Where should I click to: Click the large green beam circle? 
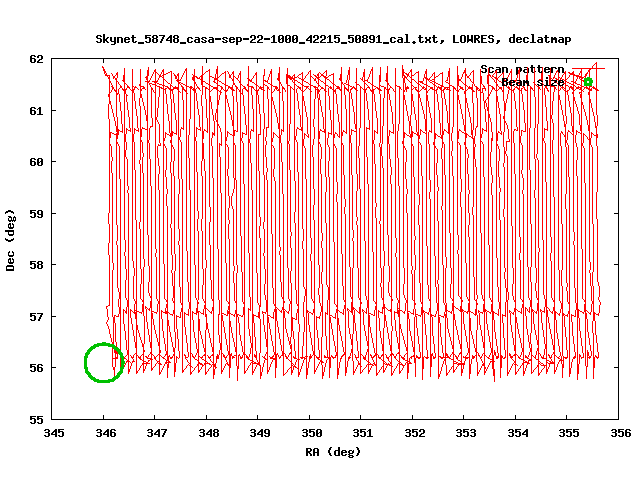[x=104, y=362]
